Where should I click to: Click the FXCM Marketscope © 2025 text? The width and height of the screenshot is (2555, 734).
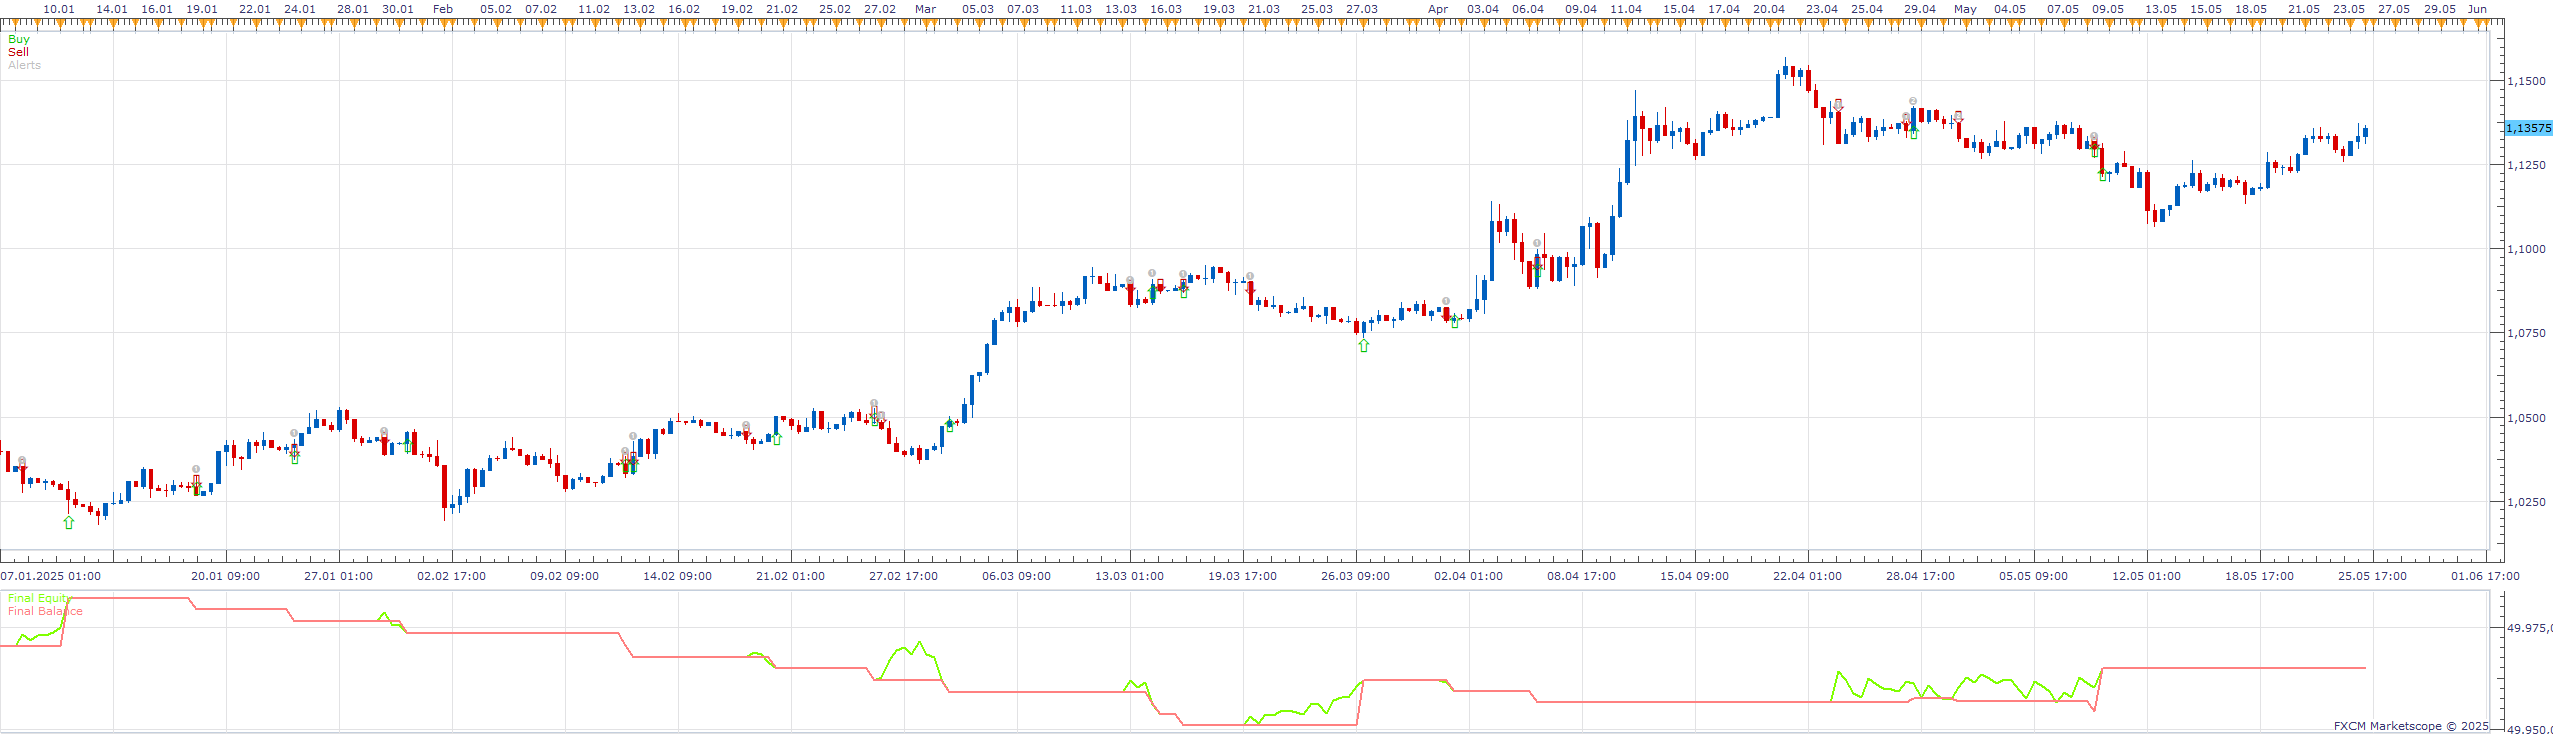coord(2411,726)
